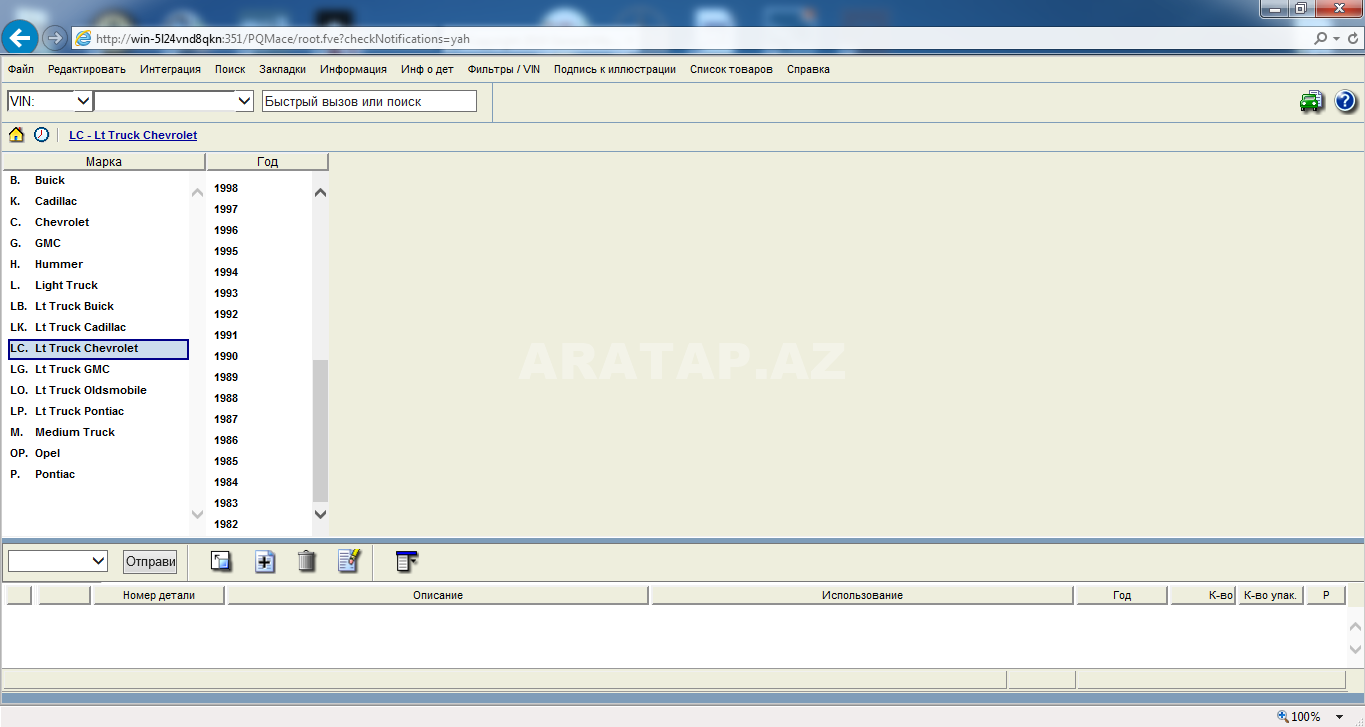Click the Отправи button
The image size is (1365, 727).
(x=150, y=561)
